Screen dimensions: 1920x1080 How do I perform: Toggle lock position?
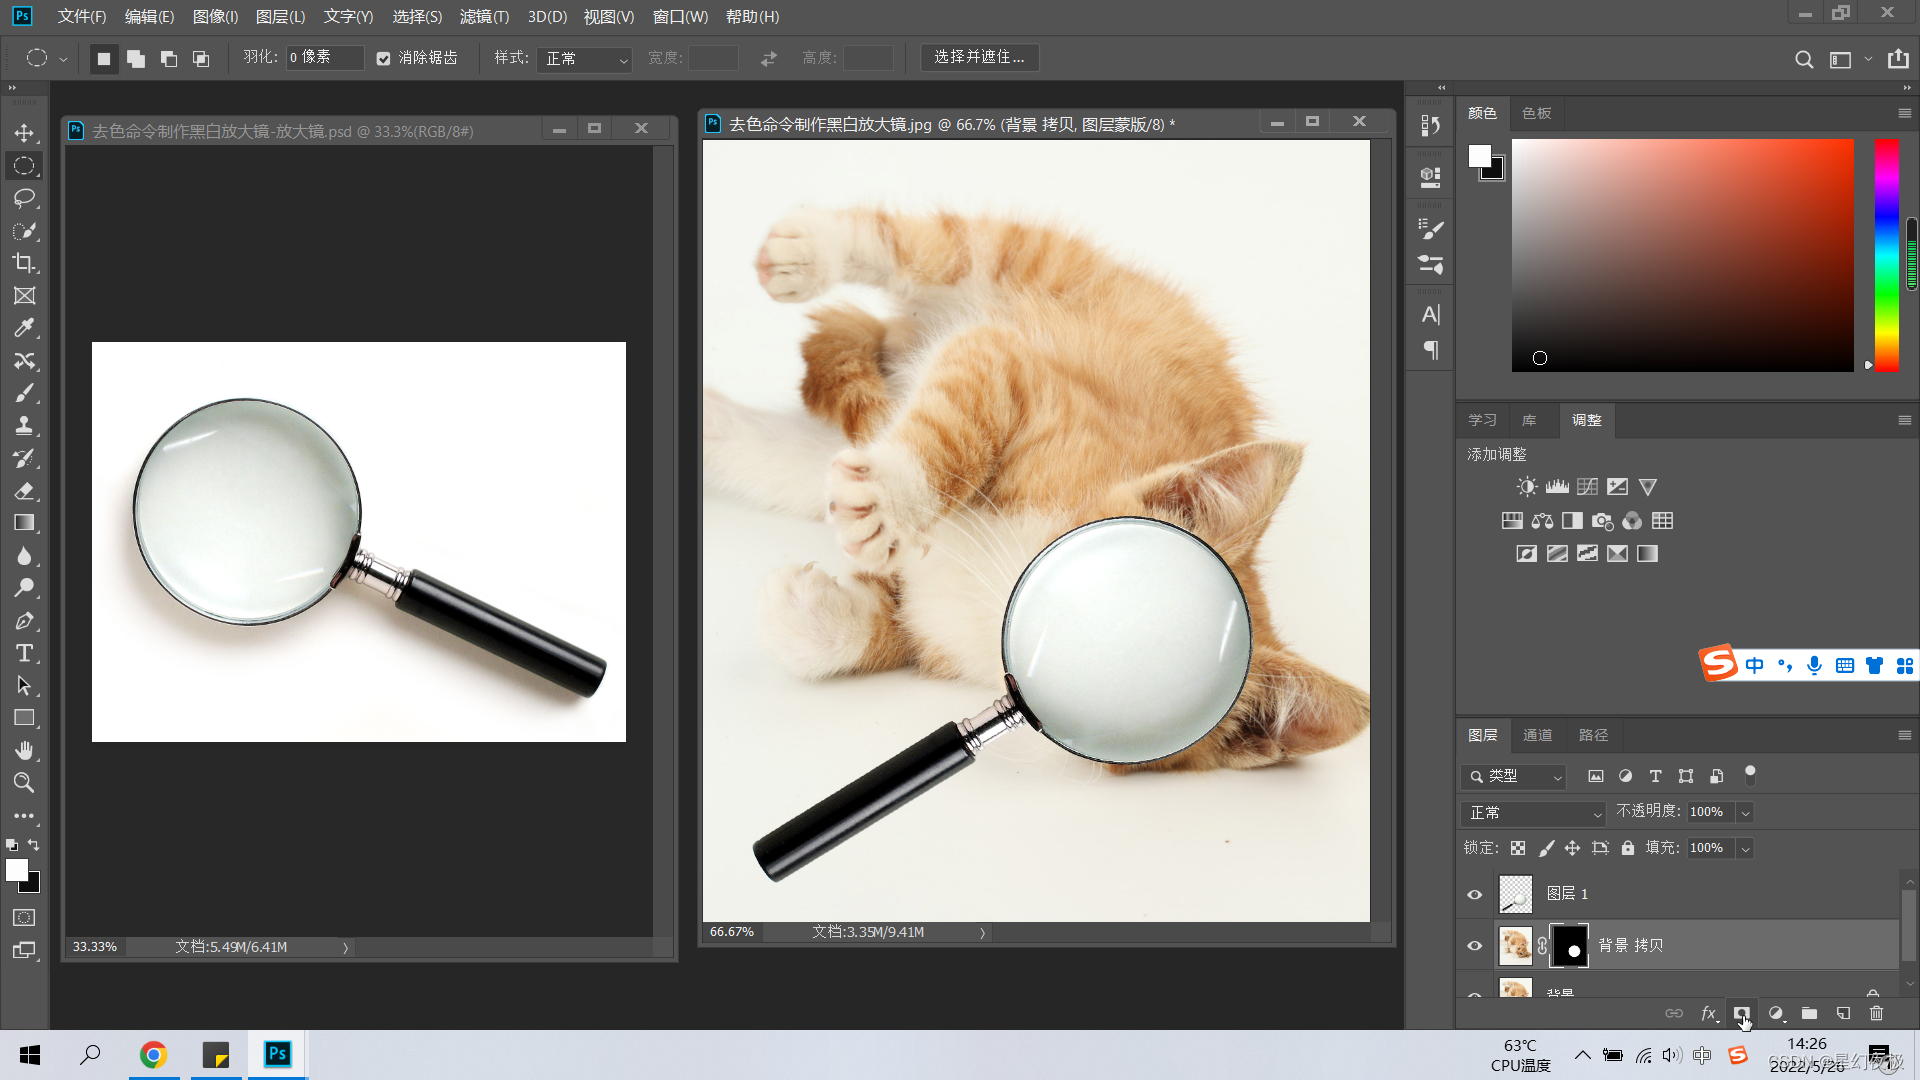(x=1573, y=848)
